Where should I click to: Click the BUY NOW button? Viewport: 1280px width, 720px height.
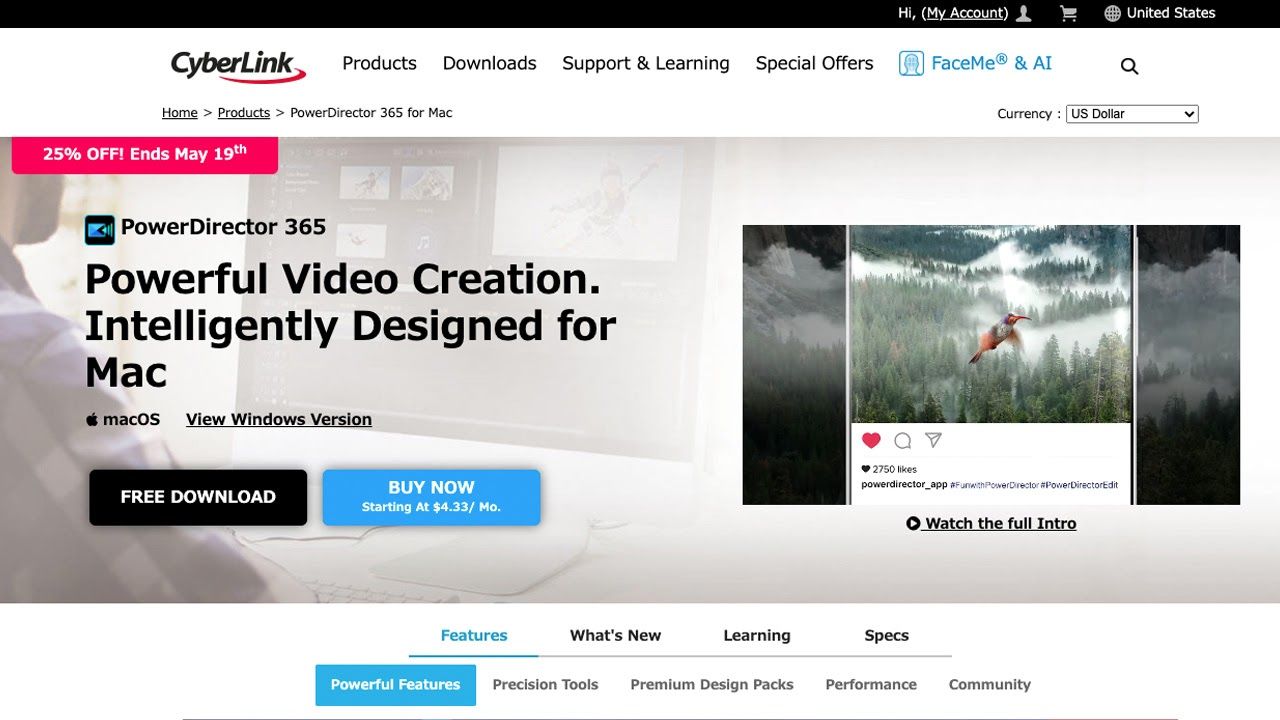[431, 496]
